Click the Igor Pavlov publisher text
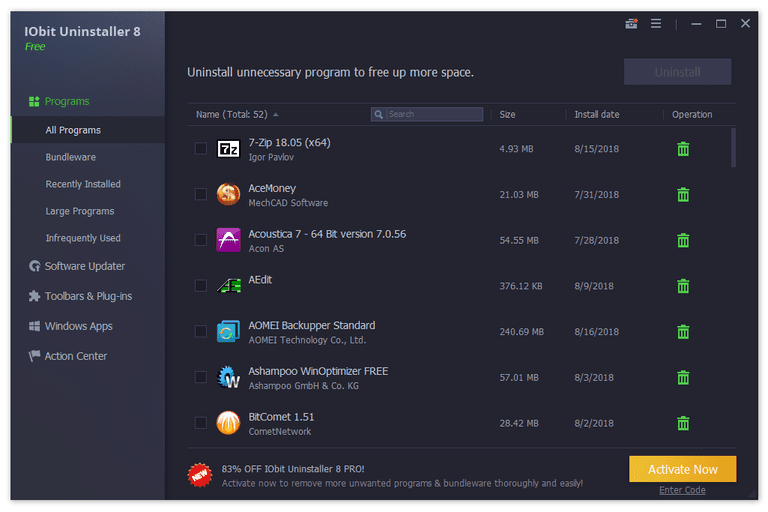 click(x=271, y=157)
